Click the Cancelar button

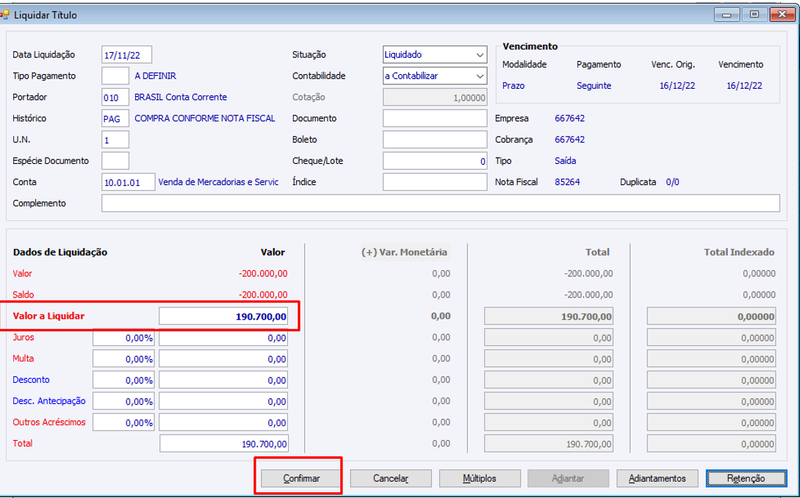[x=390, y=479]
